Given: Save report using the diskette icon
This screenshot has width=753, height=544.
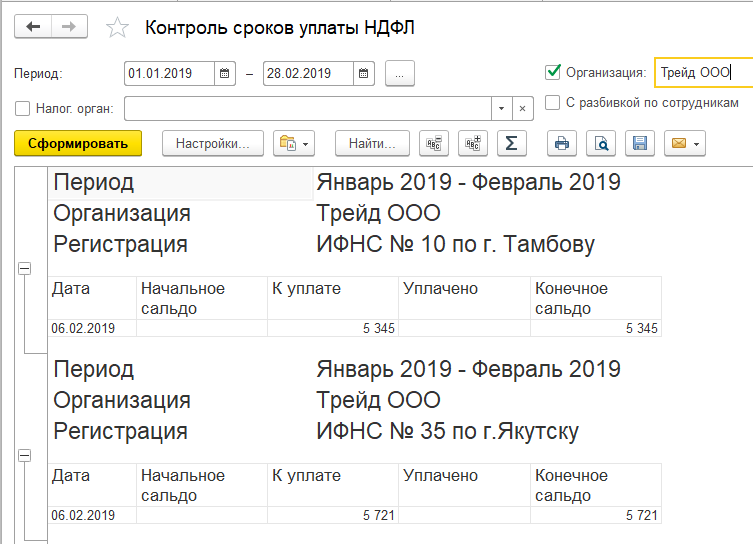Looking at the screenshot, I should tap(640, 144).
